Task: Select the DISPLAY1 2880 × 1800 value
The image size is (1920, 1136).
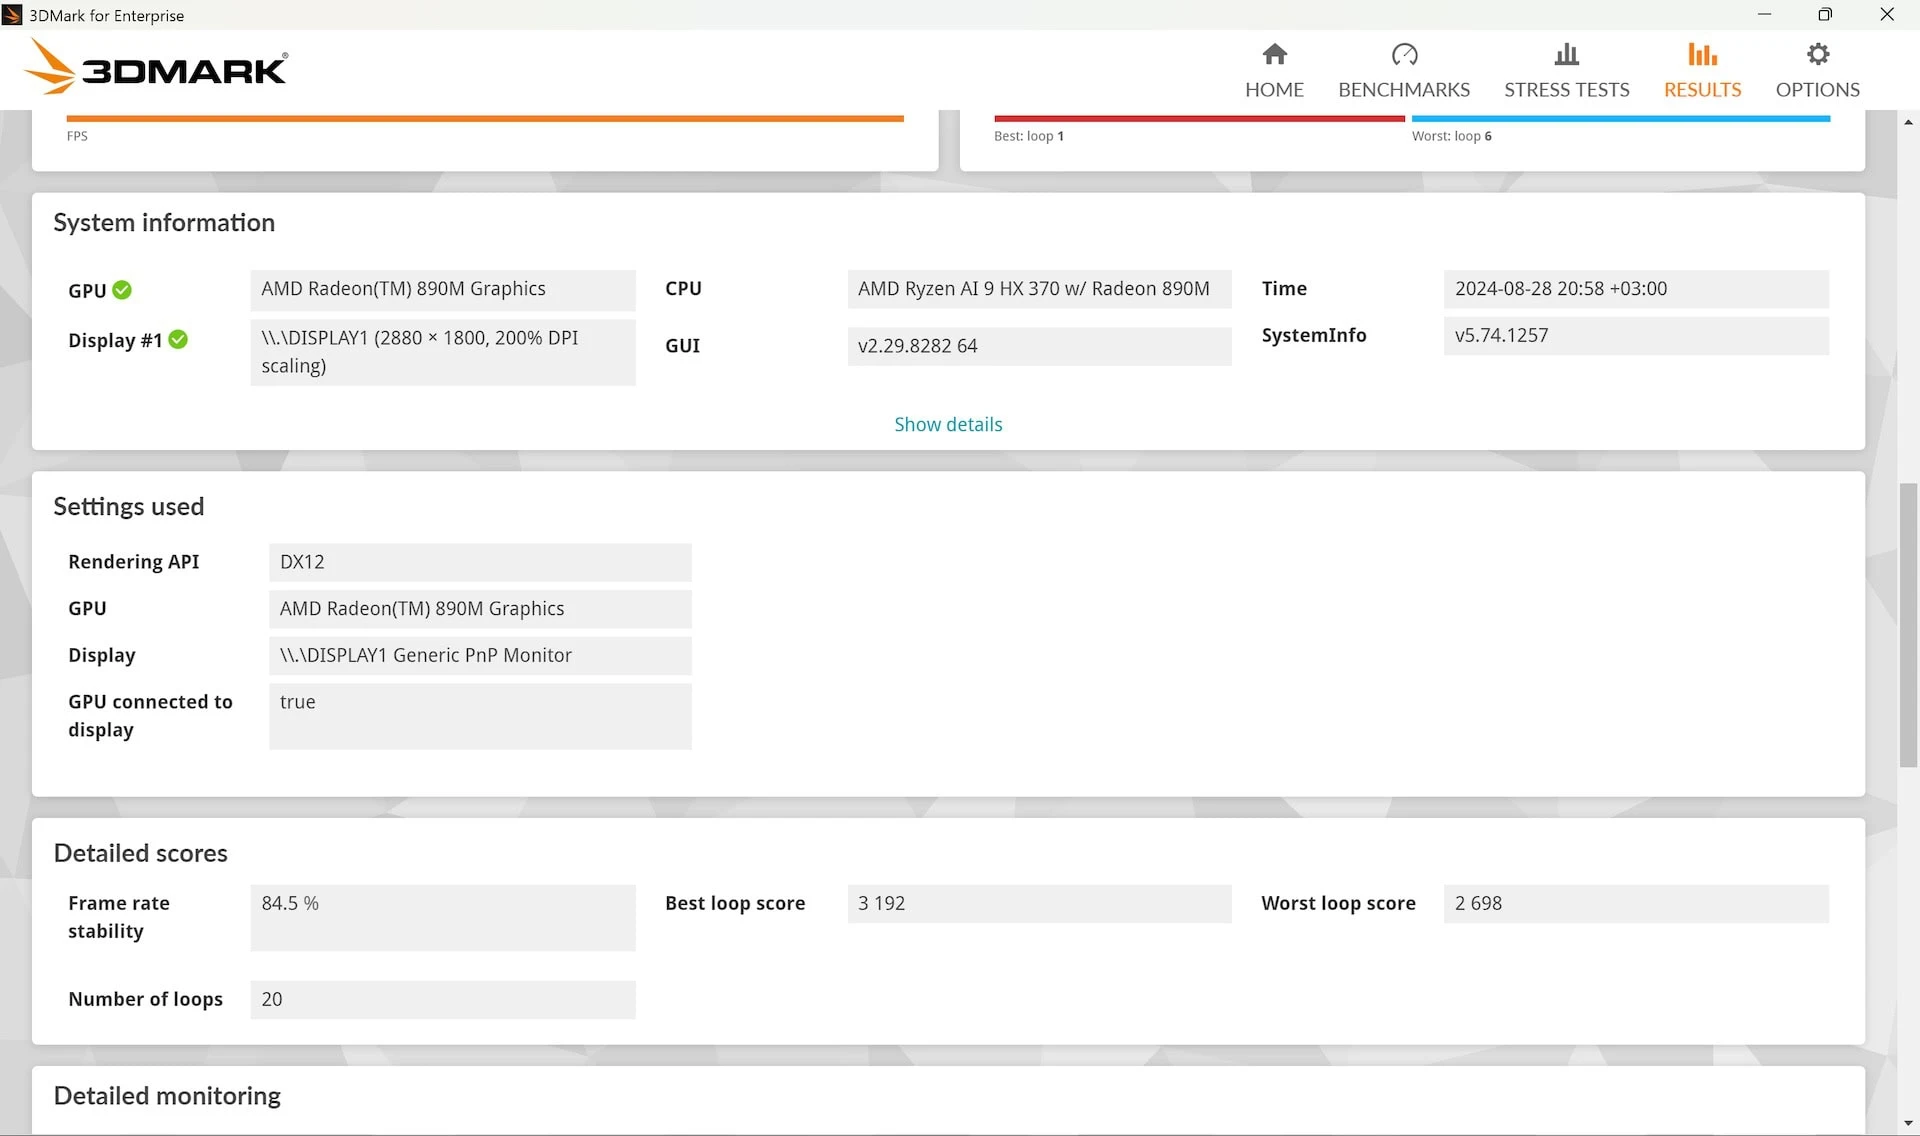Action: [x=443, y=352]
